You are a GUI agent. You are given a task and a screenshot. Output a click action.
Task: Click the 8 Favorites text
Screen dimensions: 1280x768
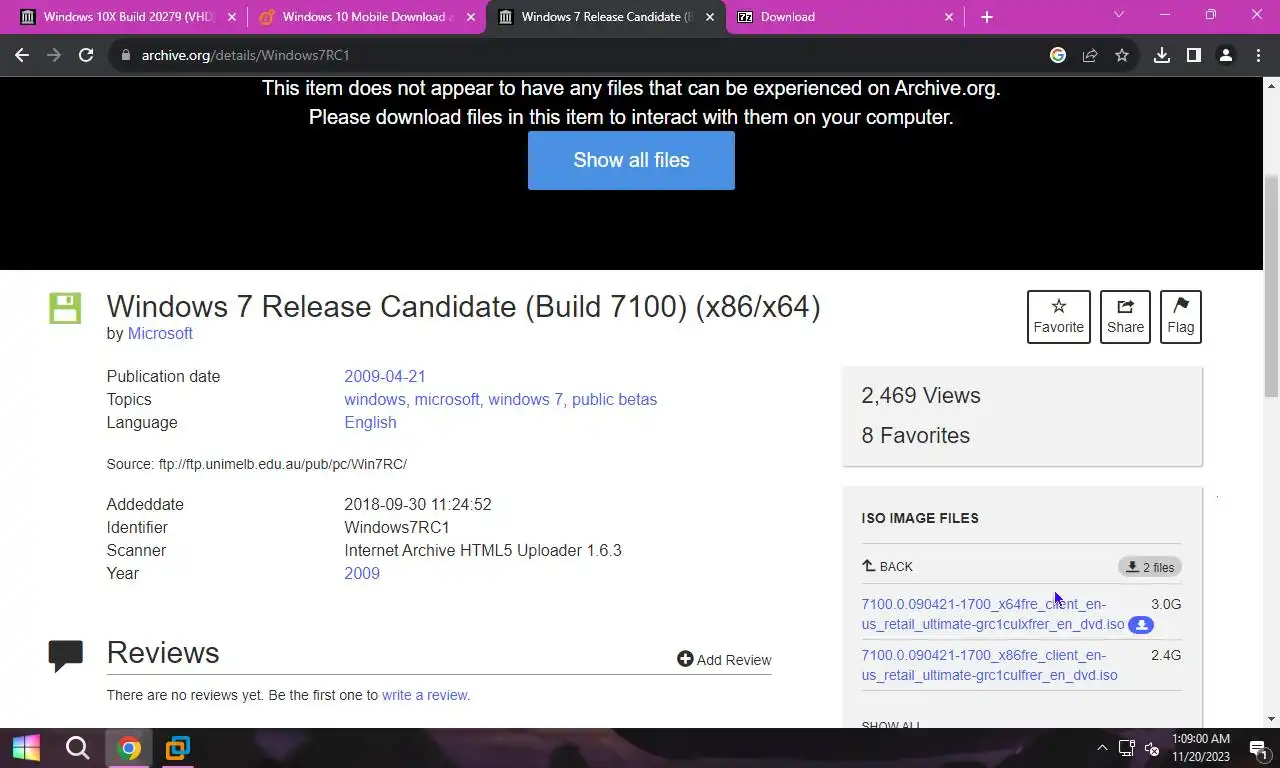pyautogui.click(x=915, y=436)
